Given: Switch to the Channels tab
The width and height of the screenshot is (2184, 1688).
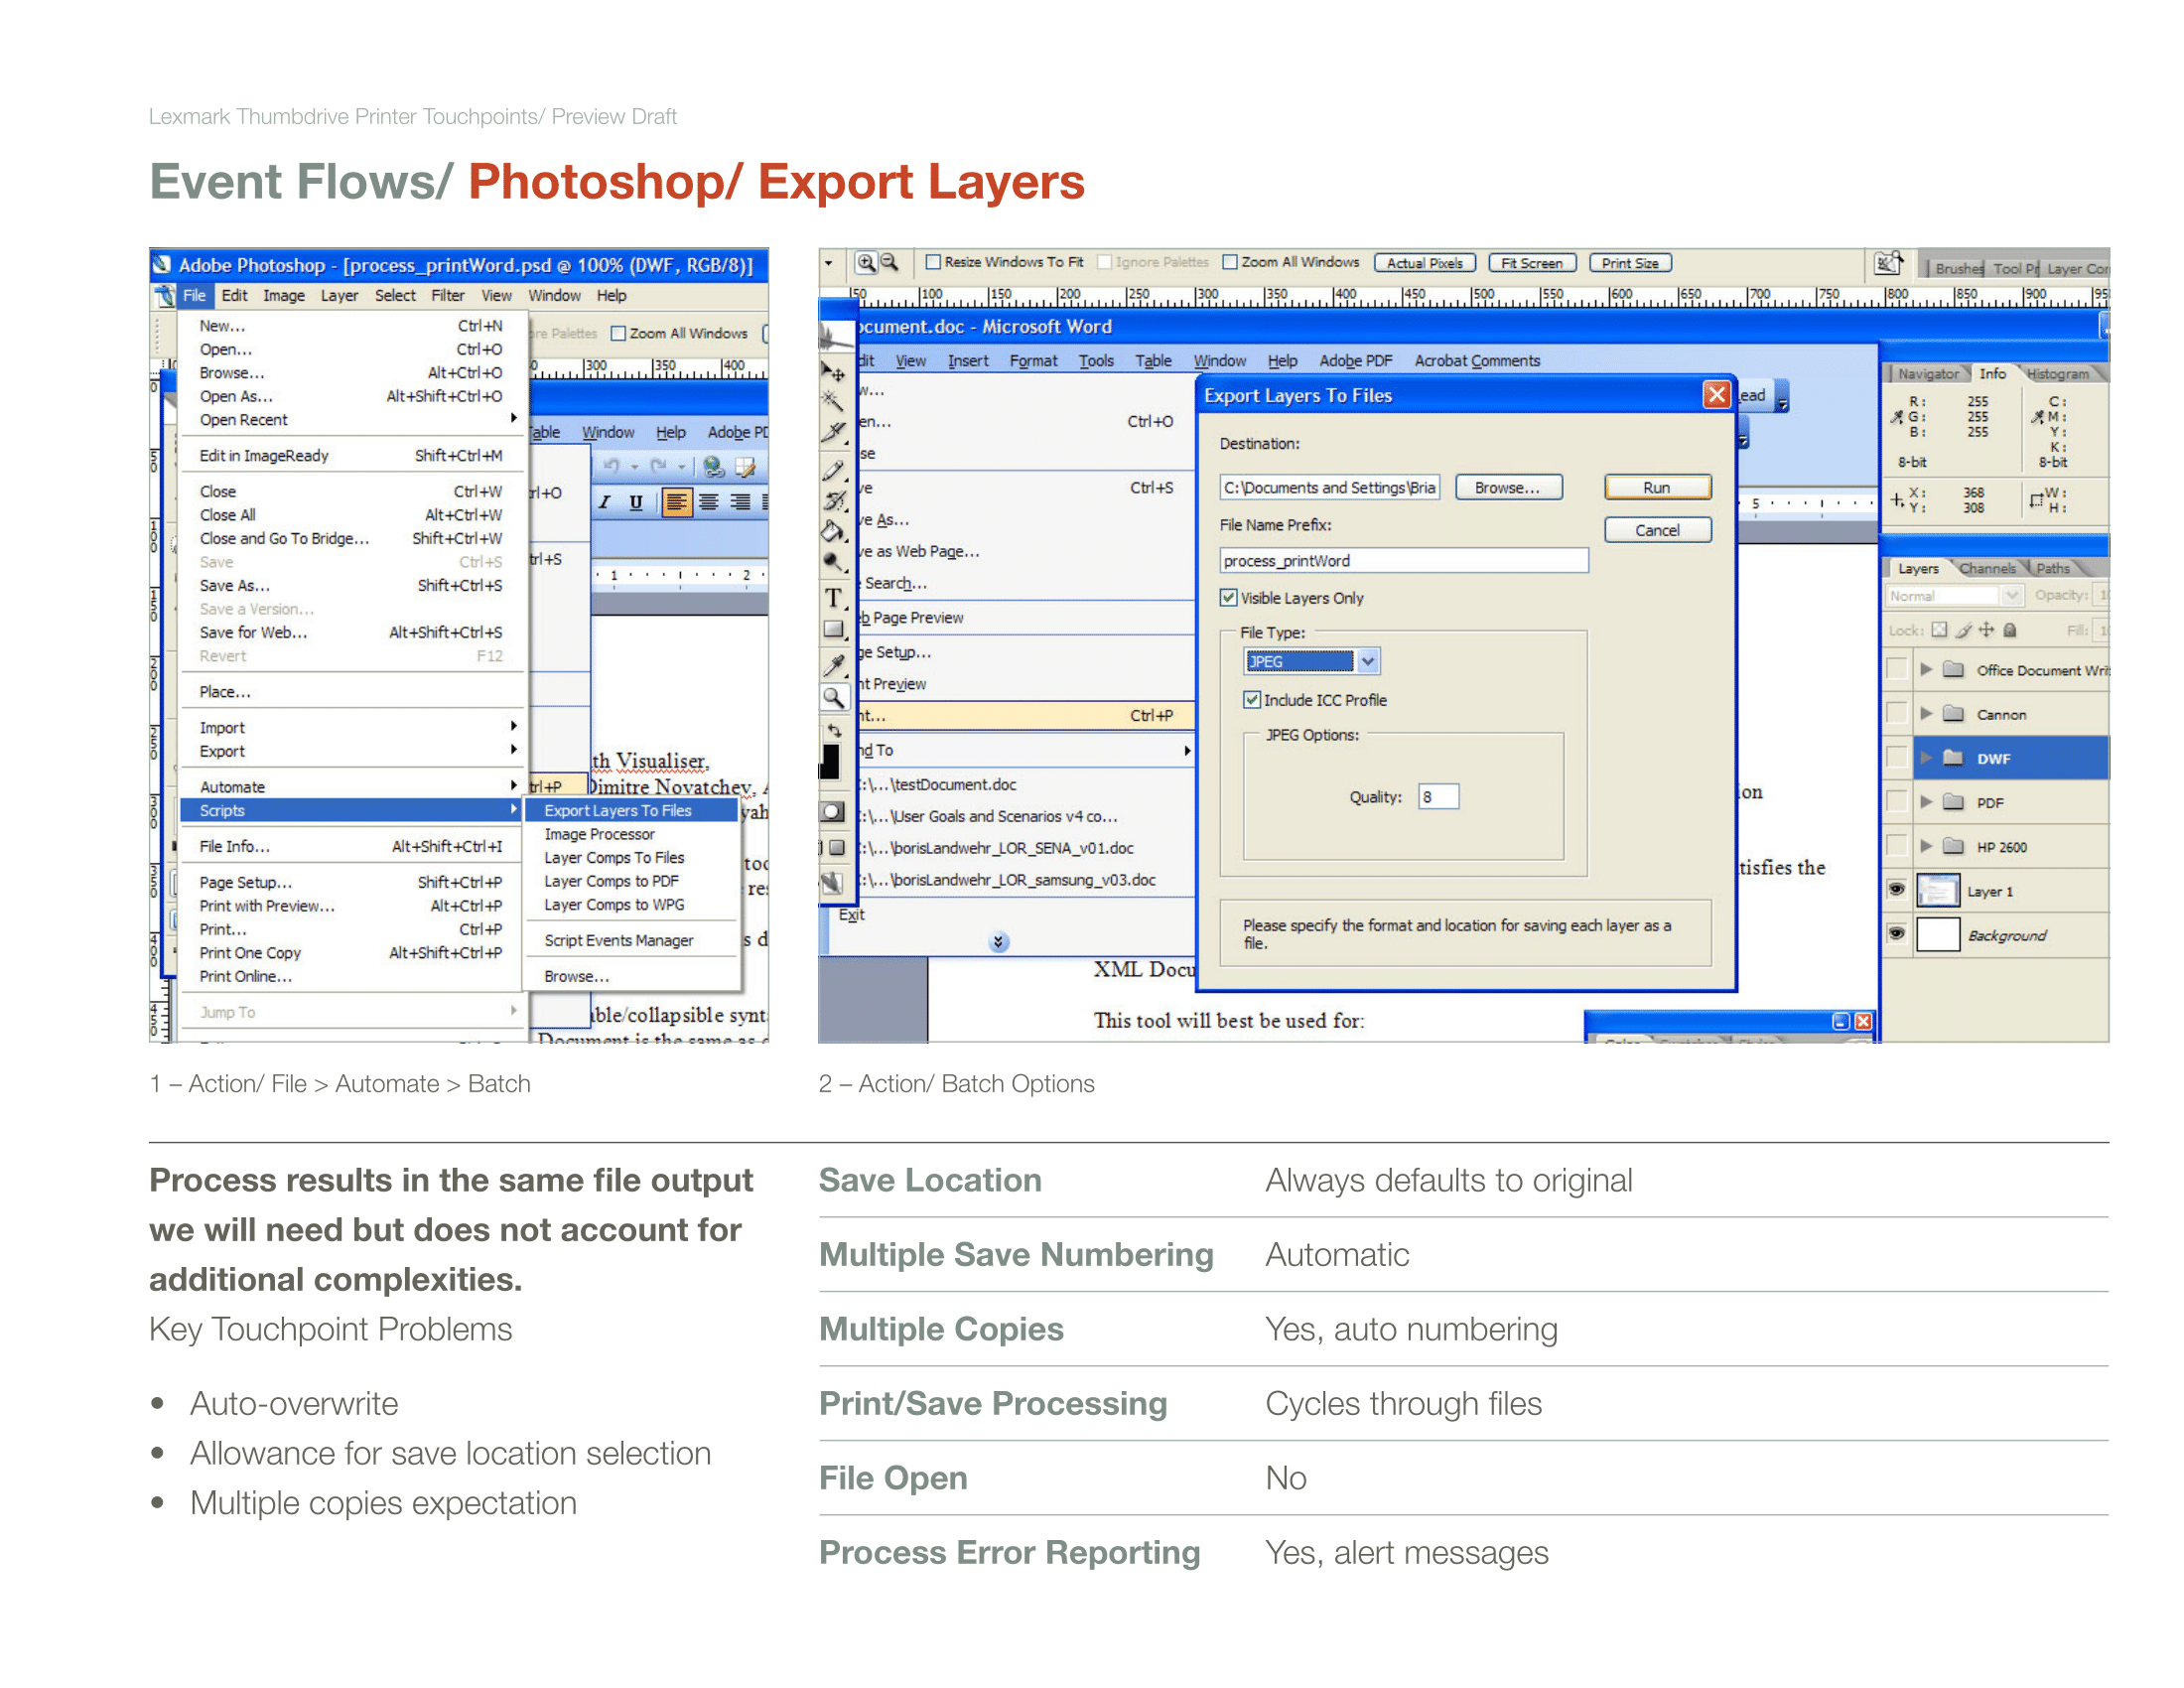Looking at the screenshot, I should click(x=1987, y=568).
